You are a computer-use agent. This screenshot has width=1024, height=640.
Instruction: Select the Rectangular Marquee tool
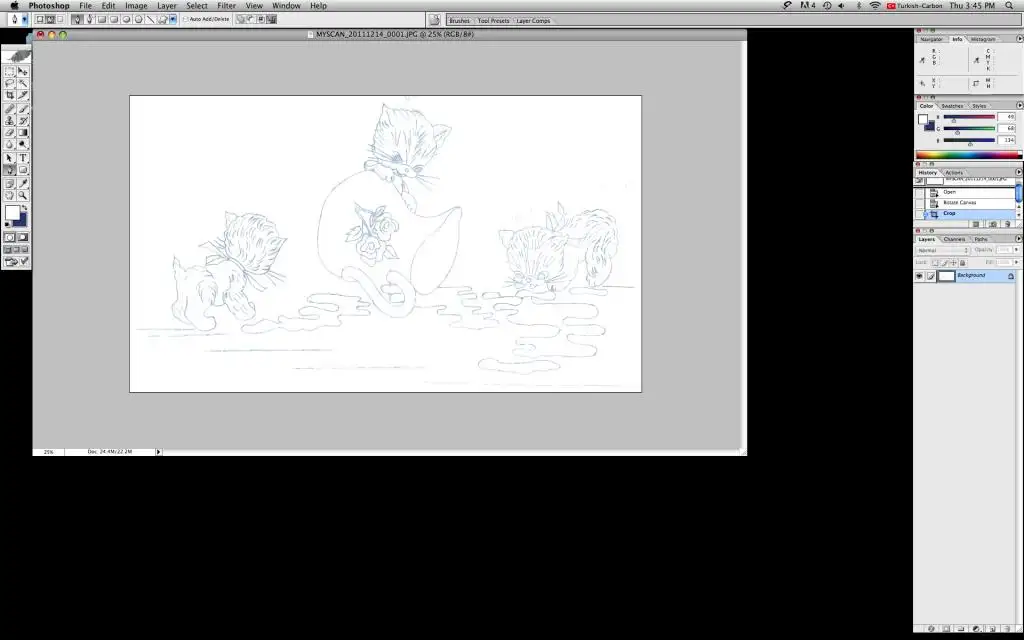[10, 72]
